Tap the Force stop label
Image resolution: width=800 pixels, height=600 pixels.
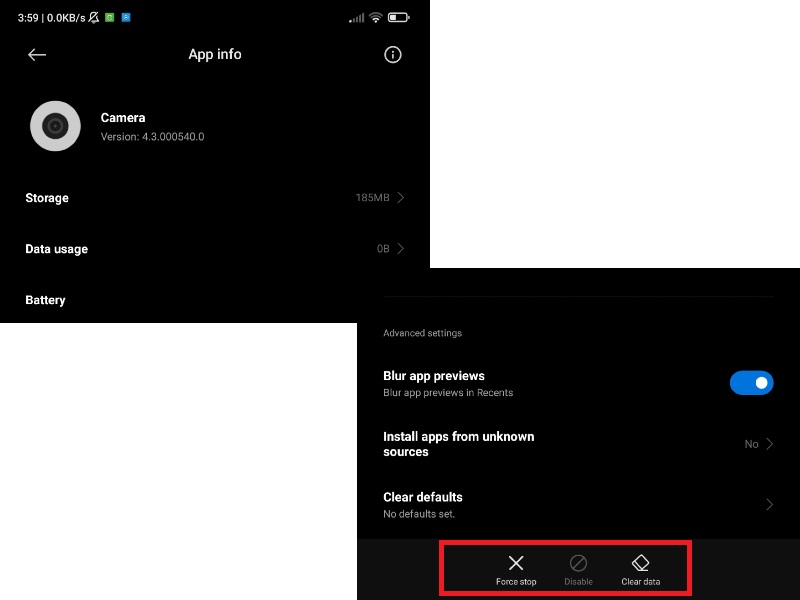click(x=516, y=582)
